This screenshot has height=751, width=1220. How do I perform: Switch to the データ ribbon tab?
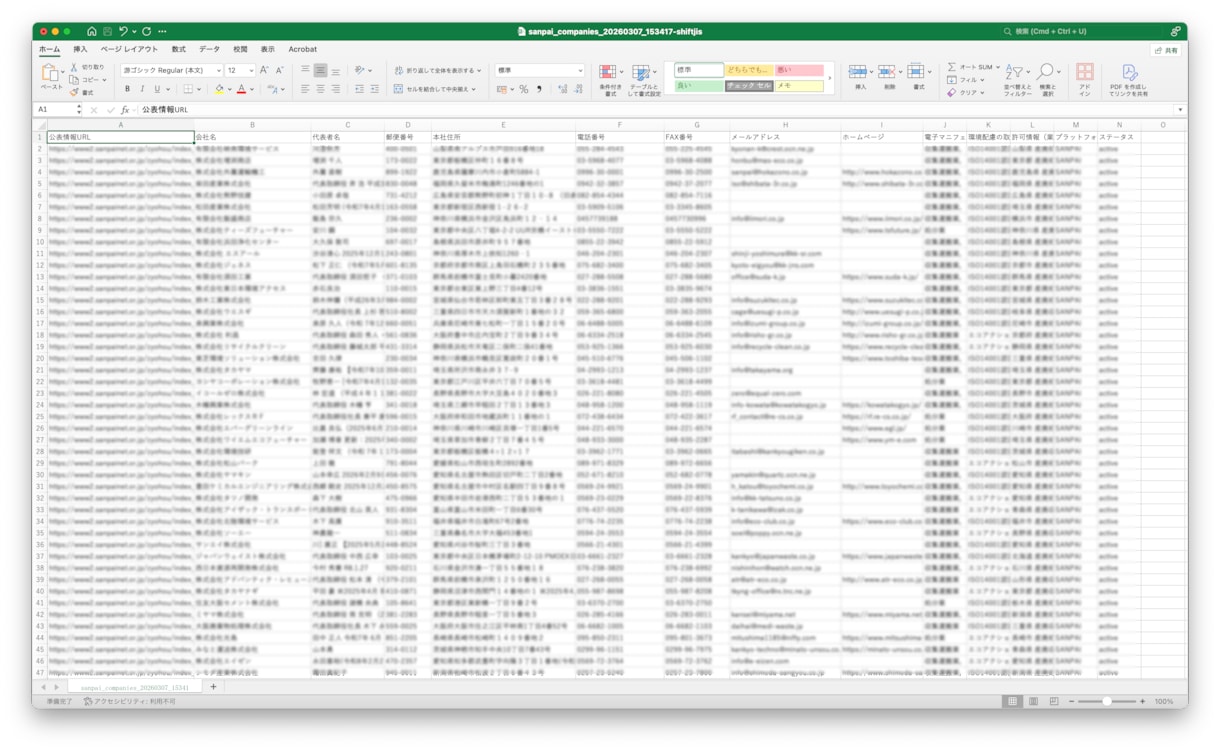coord(209,49)
